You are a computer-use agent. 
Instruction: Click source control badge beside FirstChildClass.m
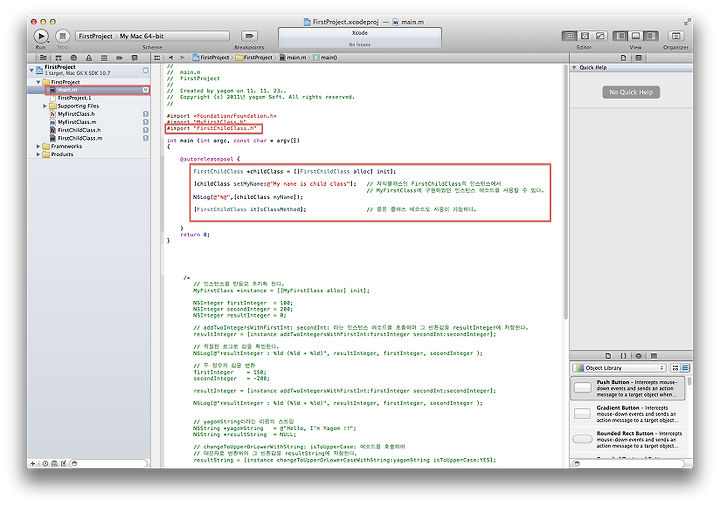pyautogui.click(x=146, y=138)
